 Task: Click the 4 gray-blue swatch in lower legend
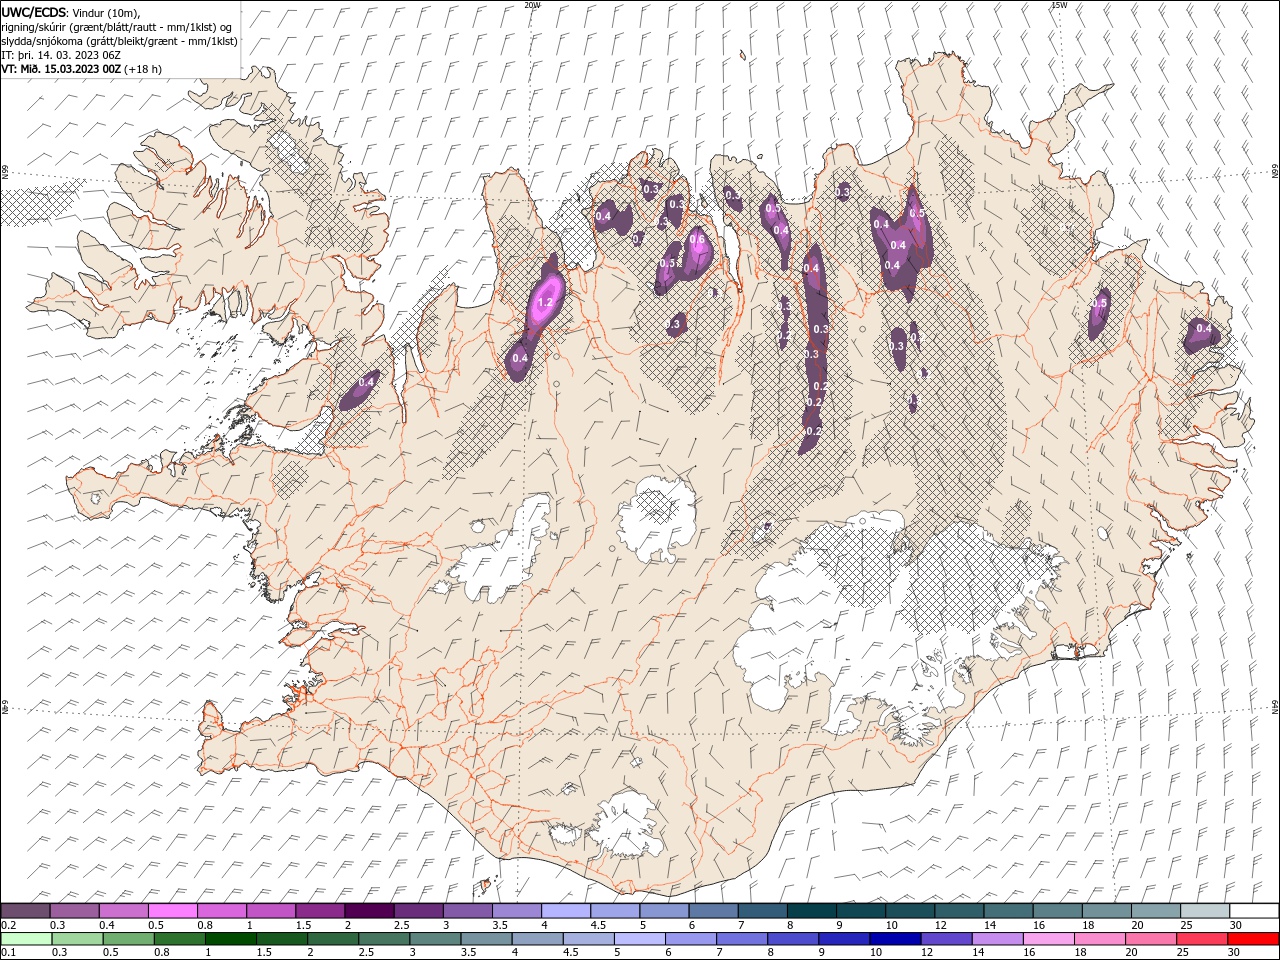[x=537, y=939]
